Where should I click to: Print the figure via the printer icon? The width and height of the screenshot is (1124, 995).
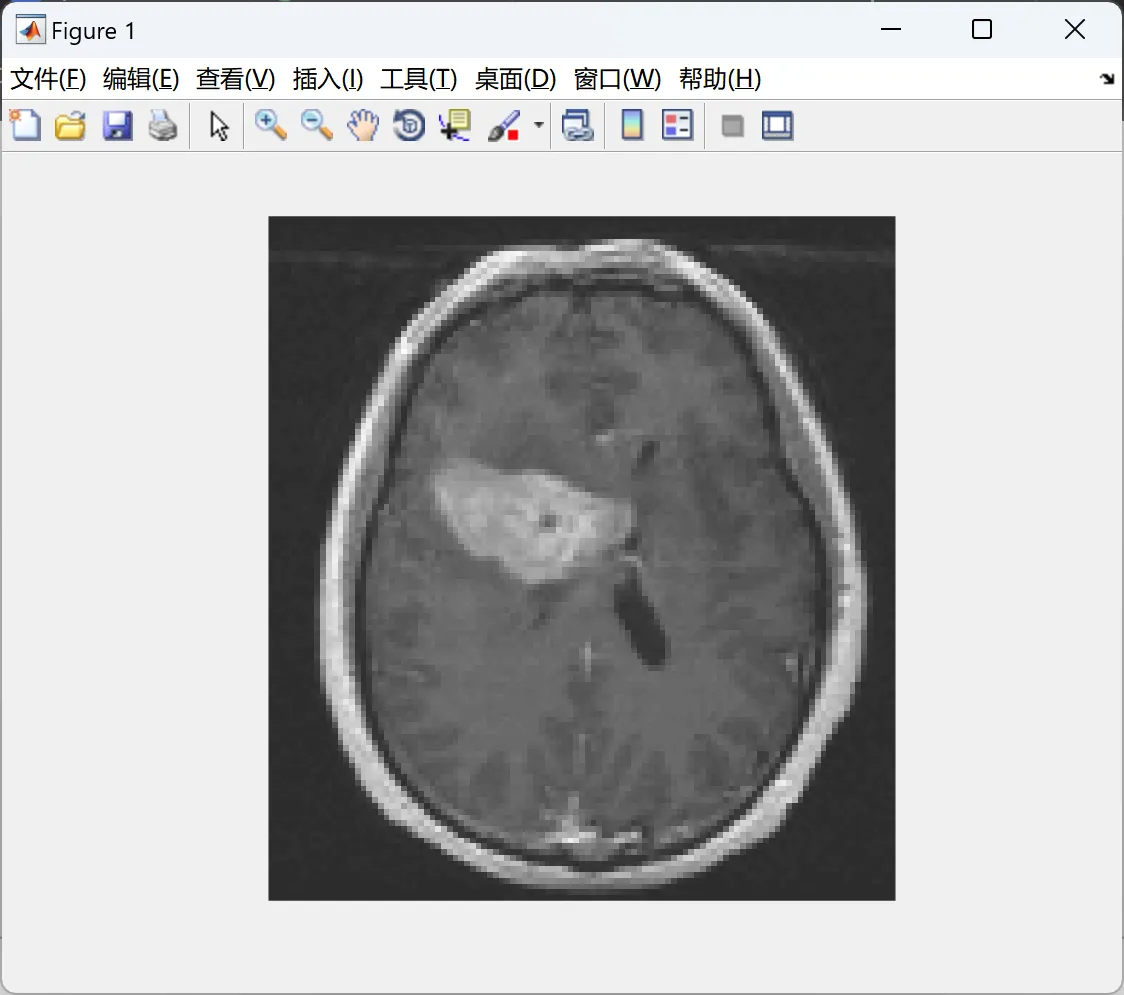(163, 125)
